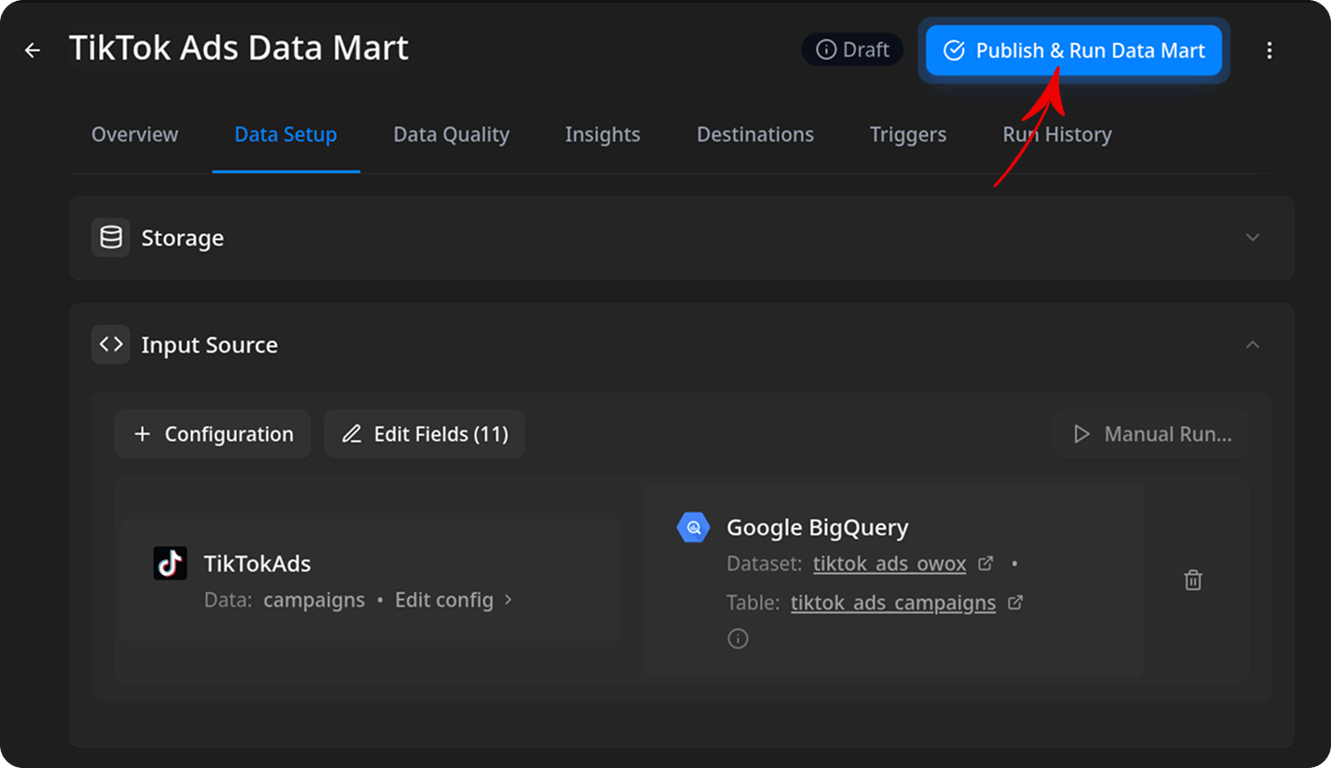The height and width of the screenshot is (768, 1331).
Task: View the Run History tab
Action: click(x=1057, y=135)
